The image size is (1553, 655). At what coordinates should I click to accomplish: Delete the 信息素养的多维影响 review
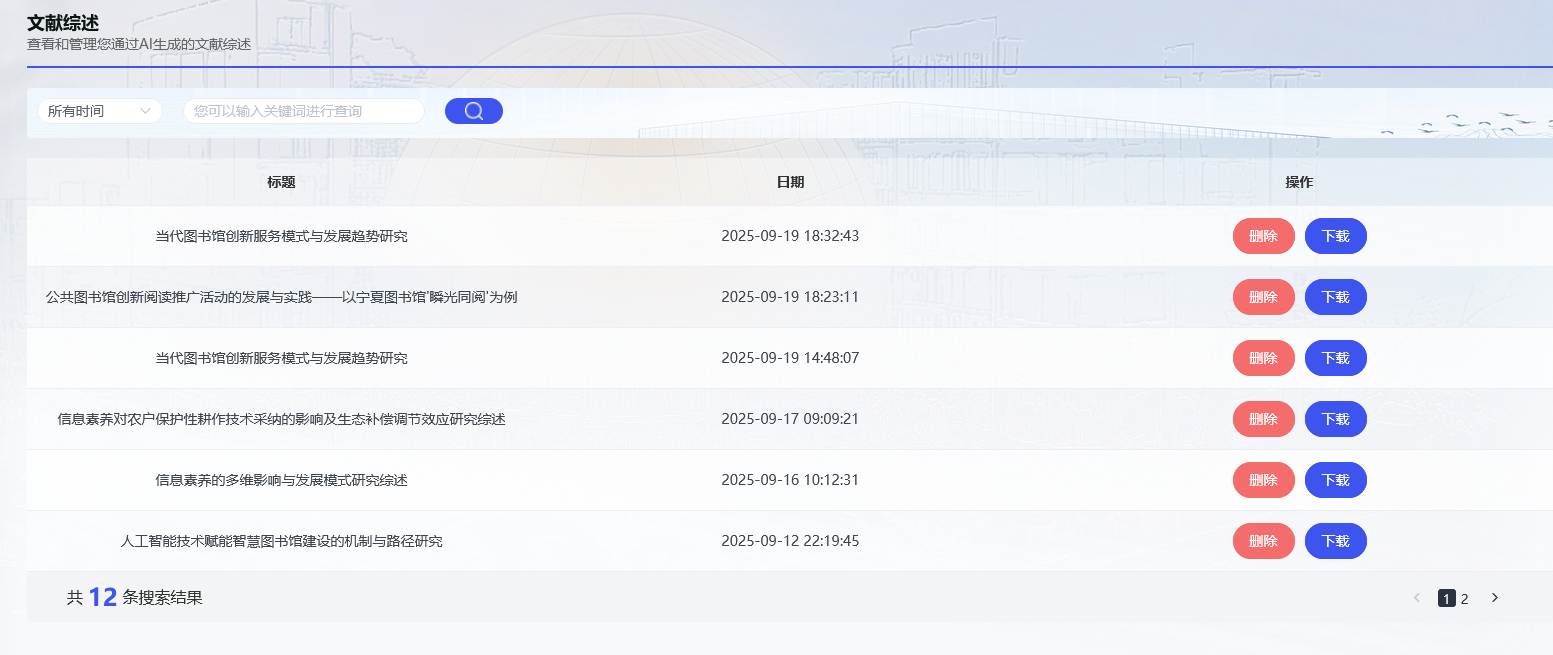click(1263, 480)
